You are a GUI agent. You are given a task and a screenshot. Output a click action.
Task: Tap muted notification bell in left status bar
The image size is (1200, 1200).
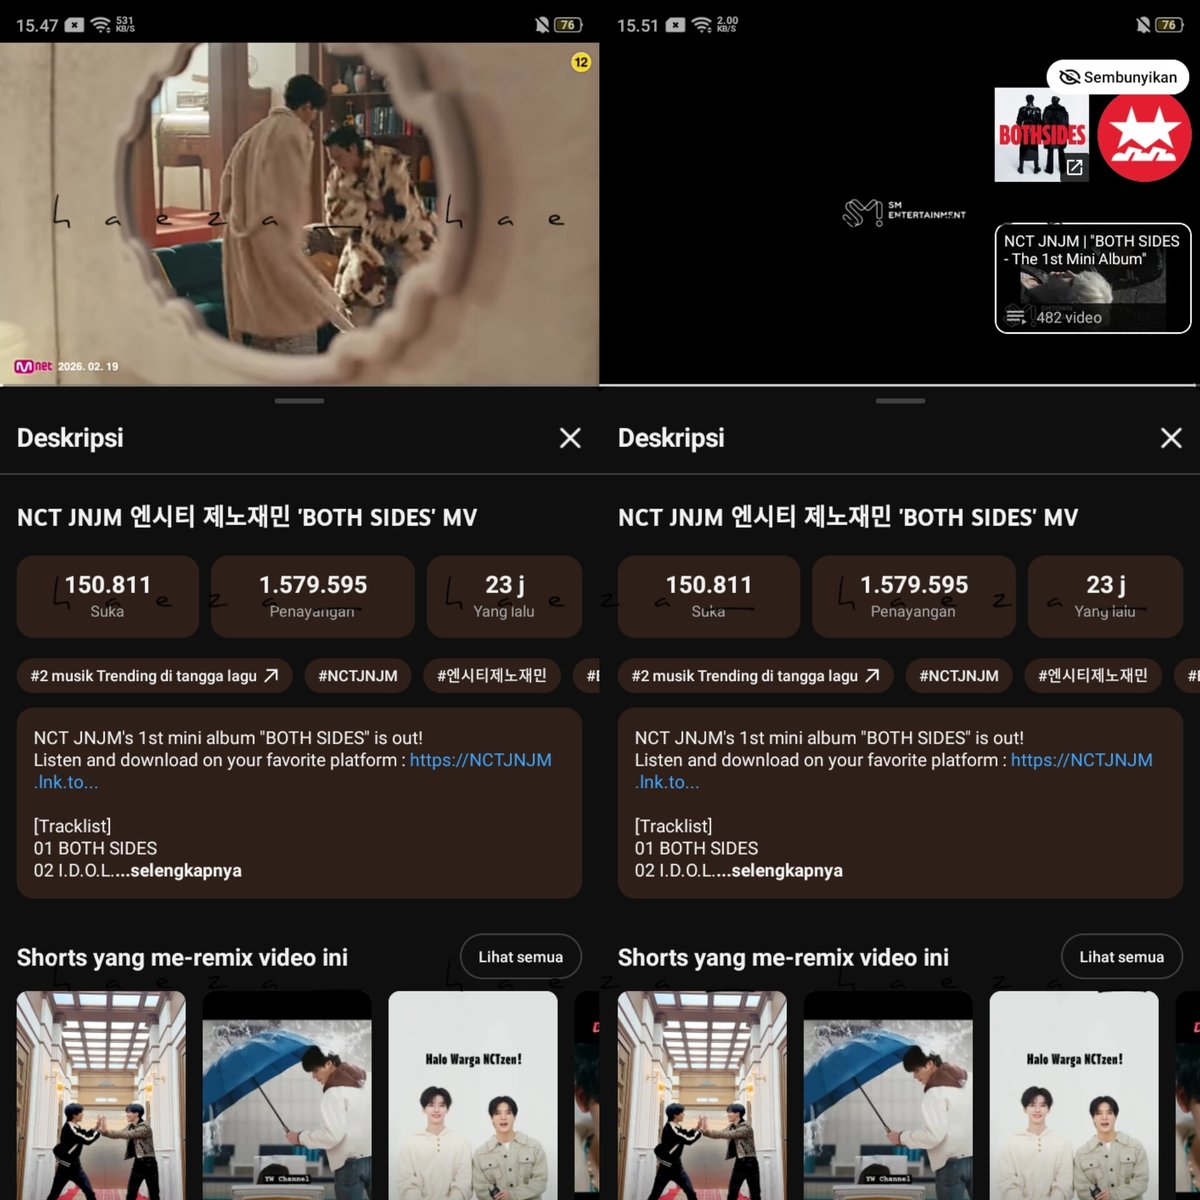click(541, 25)
